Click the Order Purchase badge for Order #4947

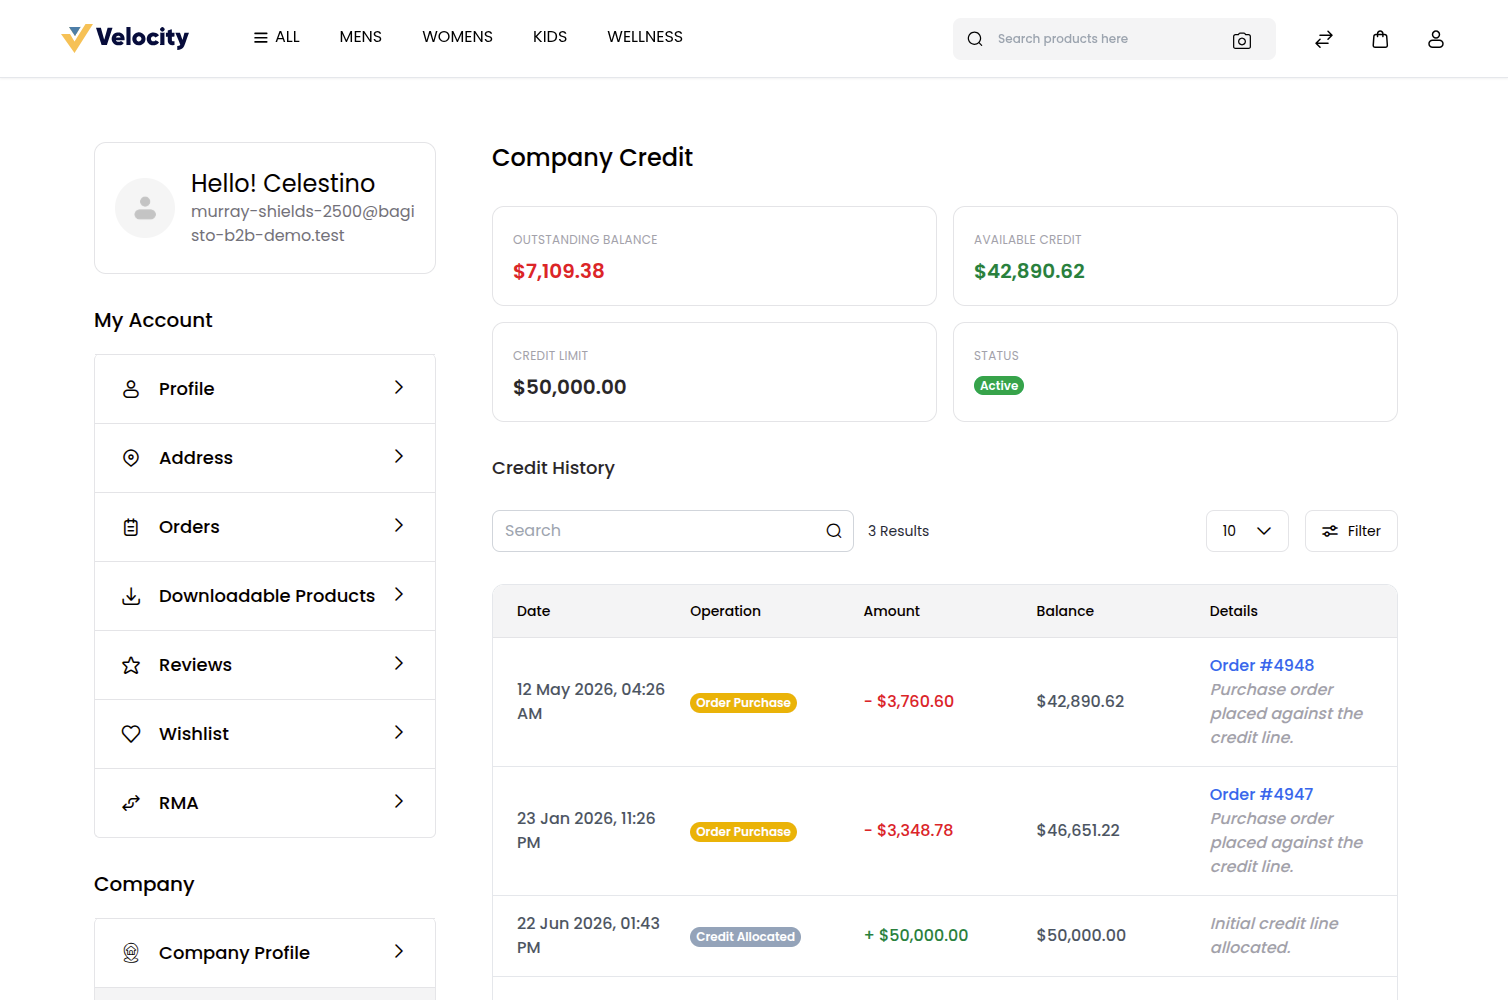[x=743, y=832]
